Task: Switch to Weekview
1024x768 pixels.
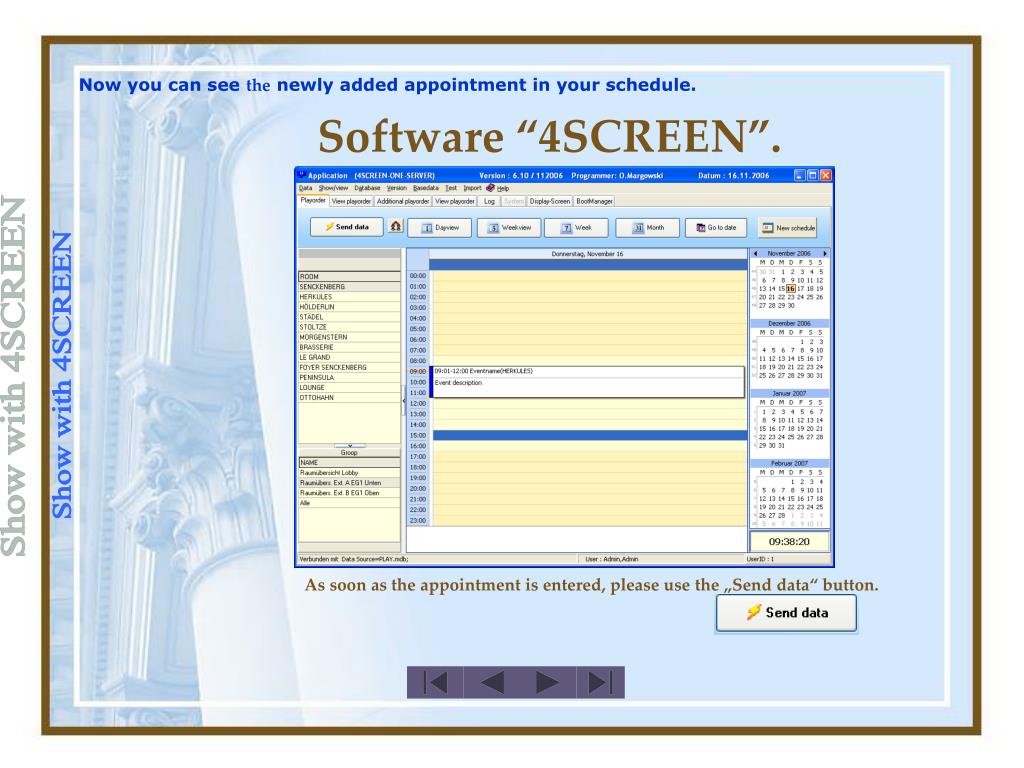Action: 509,228
